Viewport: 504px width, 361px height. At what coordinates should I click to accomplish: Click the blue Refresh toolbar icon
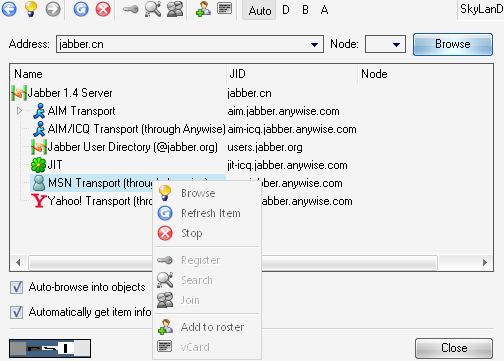click(81, 9)
